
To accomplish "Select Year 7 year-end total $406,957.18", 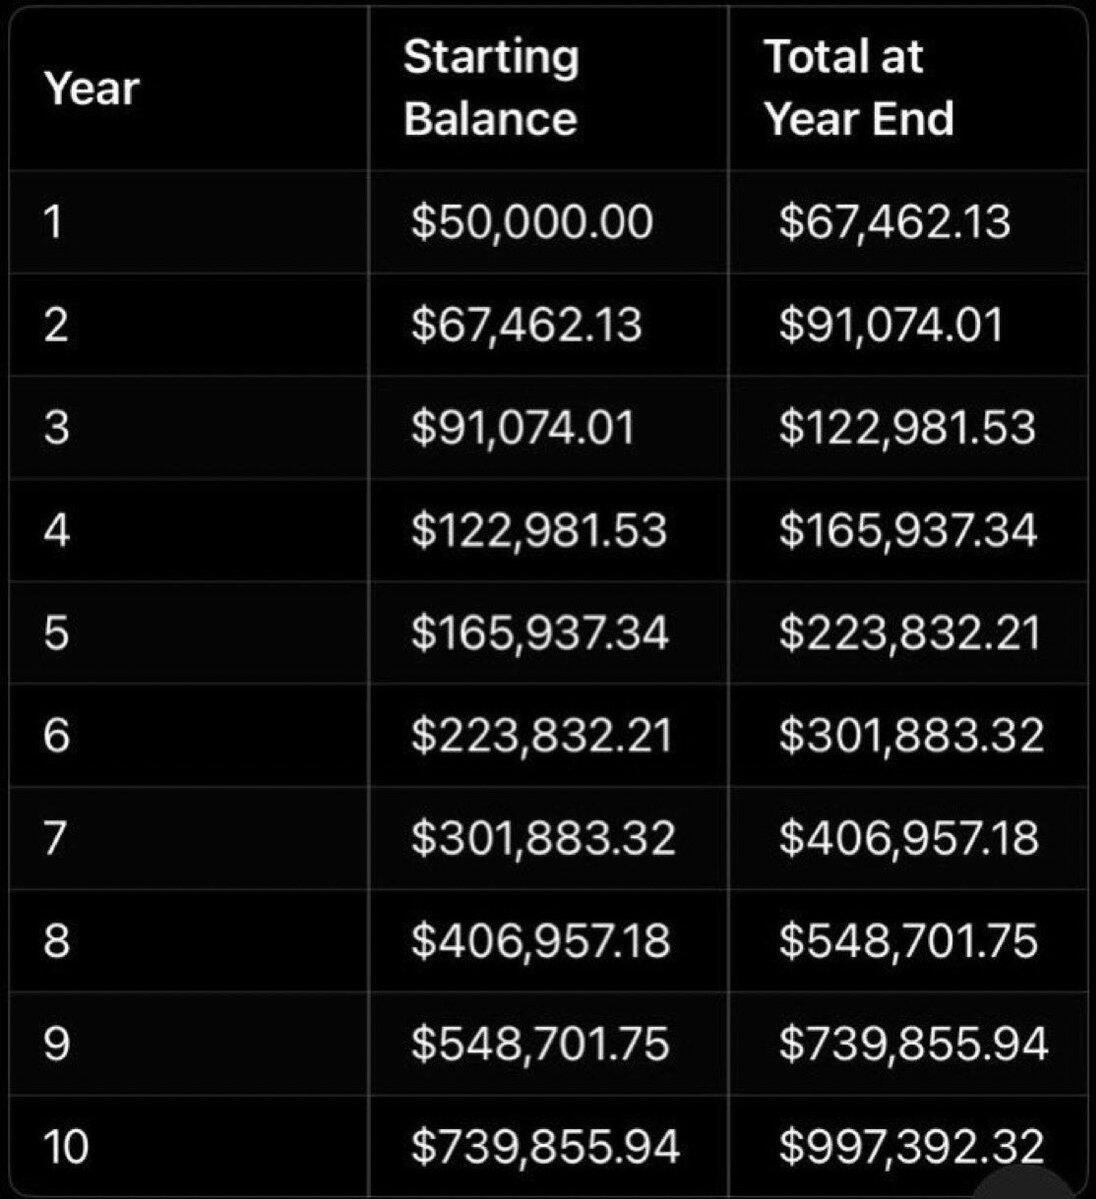I will [909, 838].
